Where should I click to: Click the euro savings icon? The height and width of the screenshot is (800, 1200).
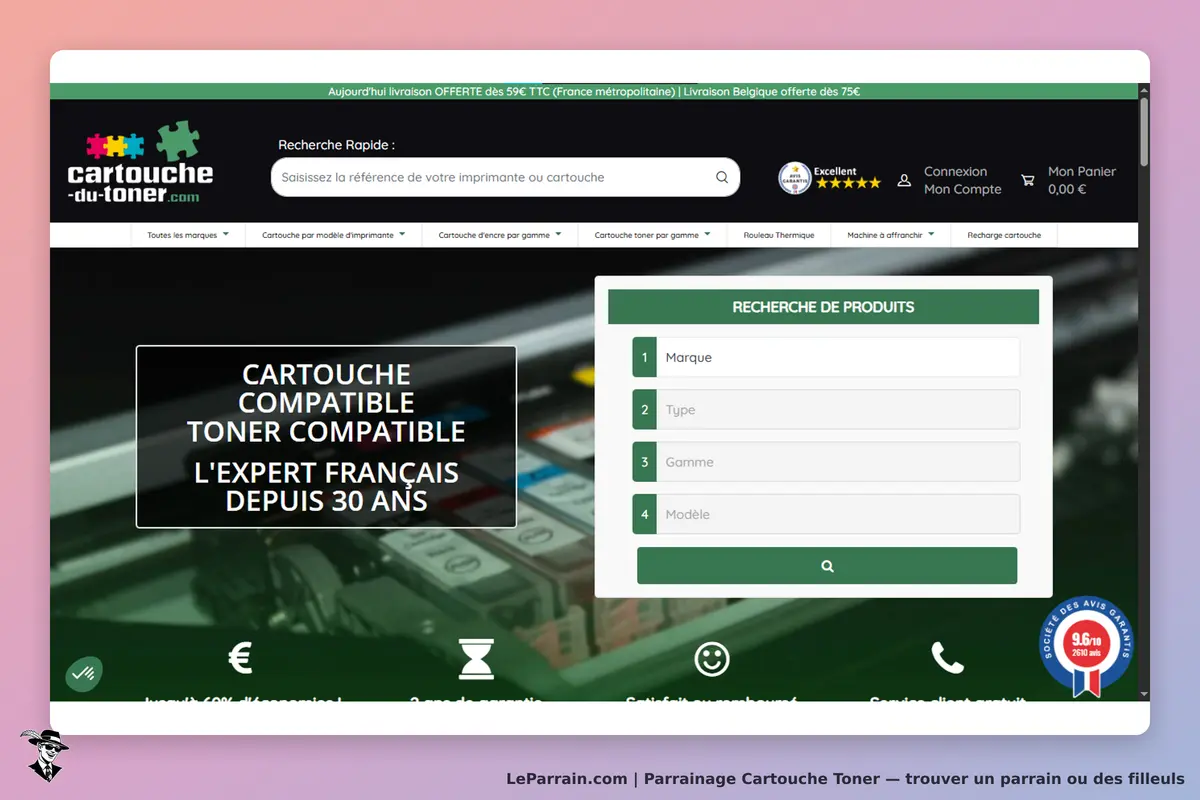(x=240, y=658)
